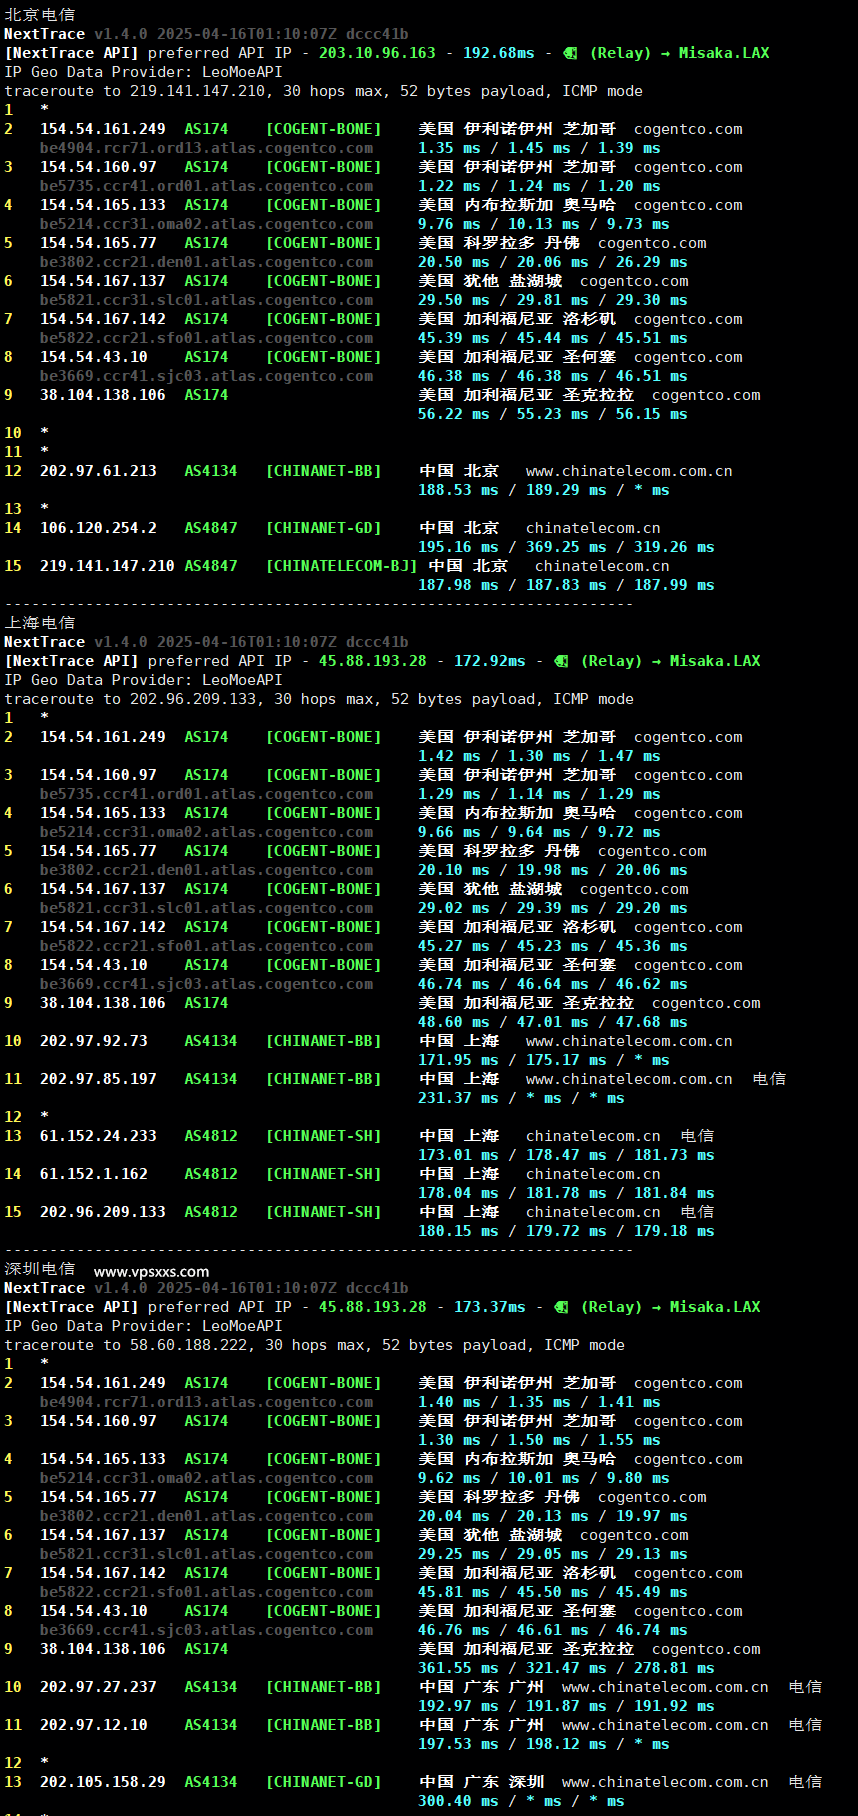
Task: Select hop IP 202.97.61.213
Action: (98, 471)
